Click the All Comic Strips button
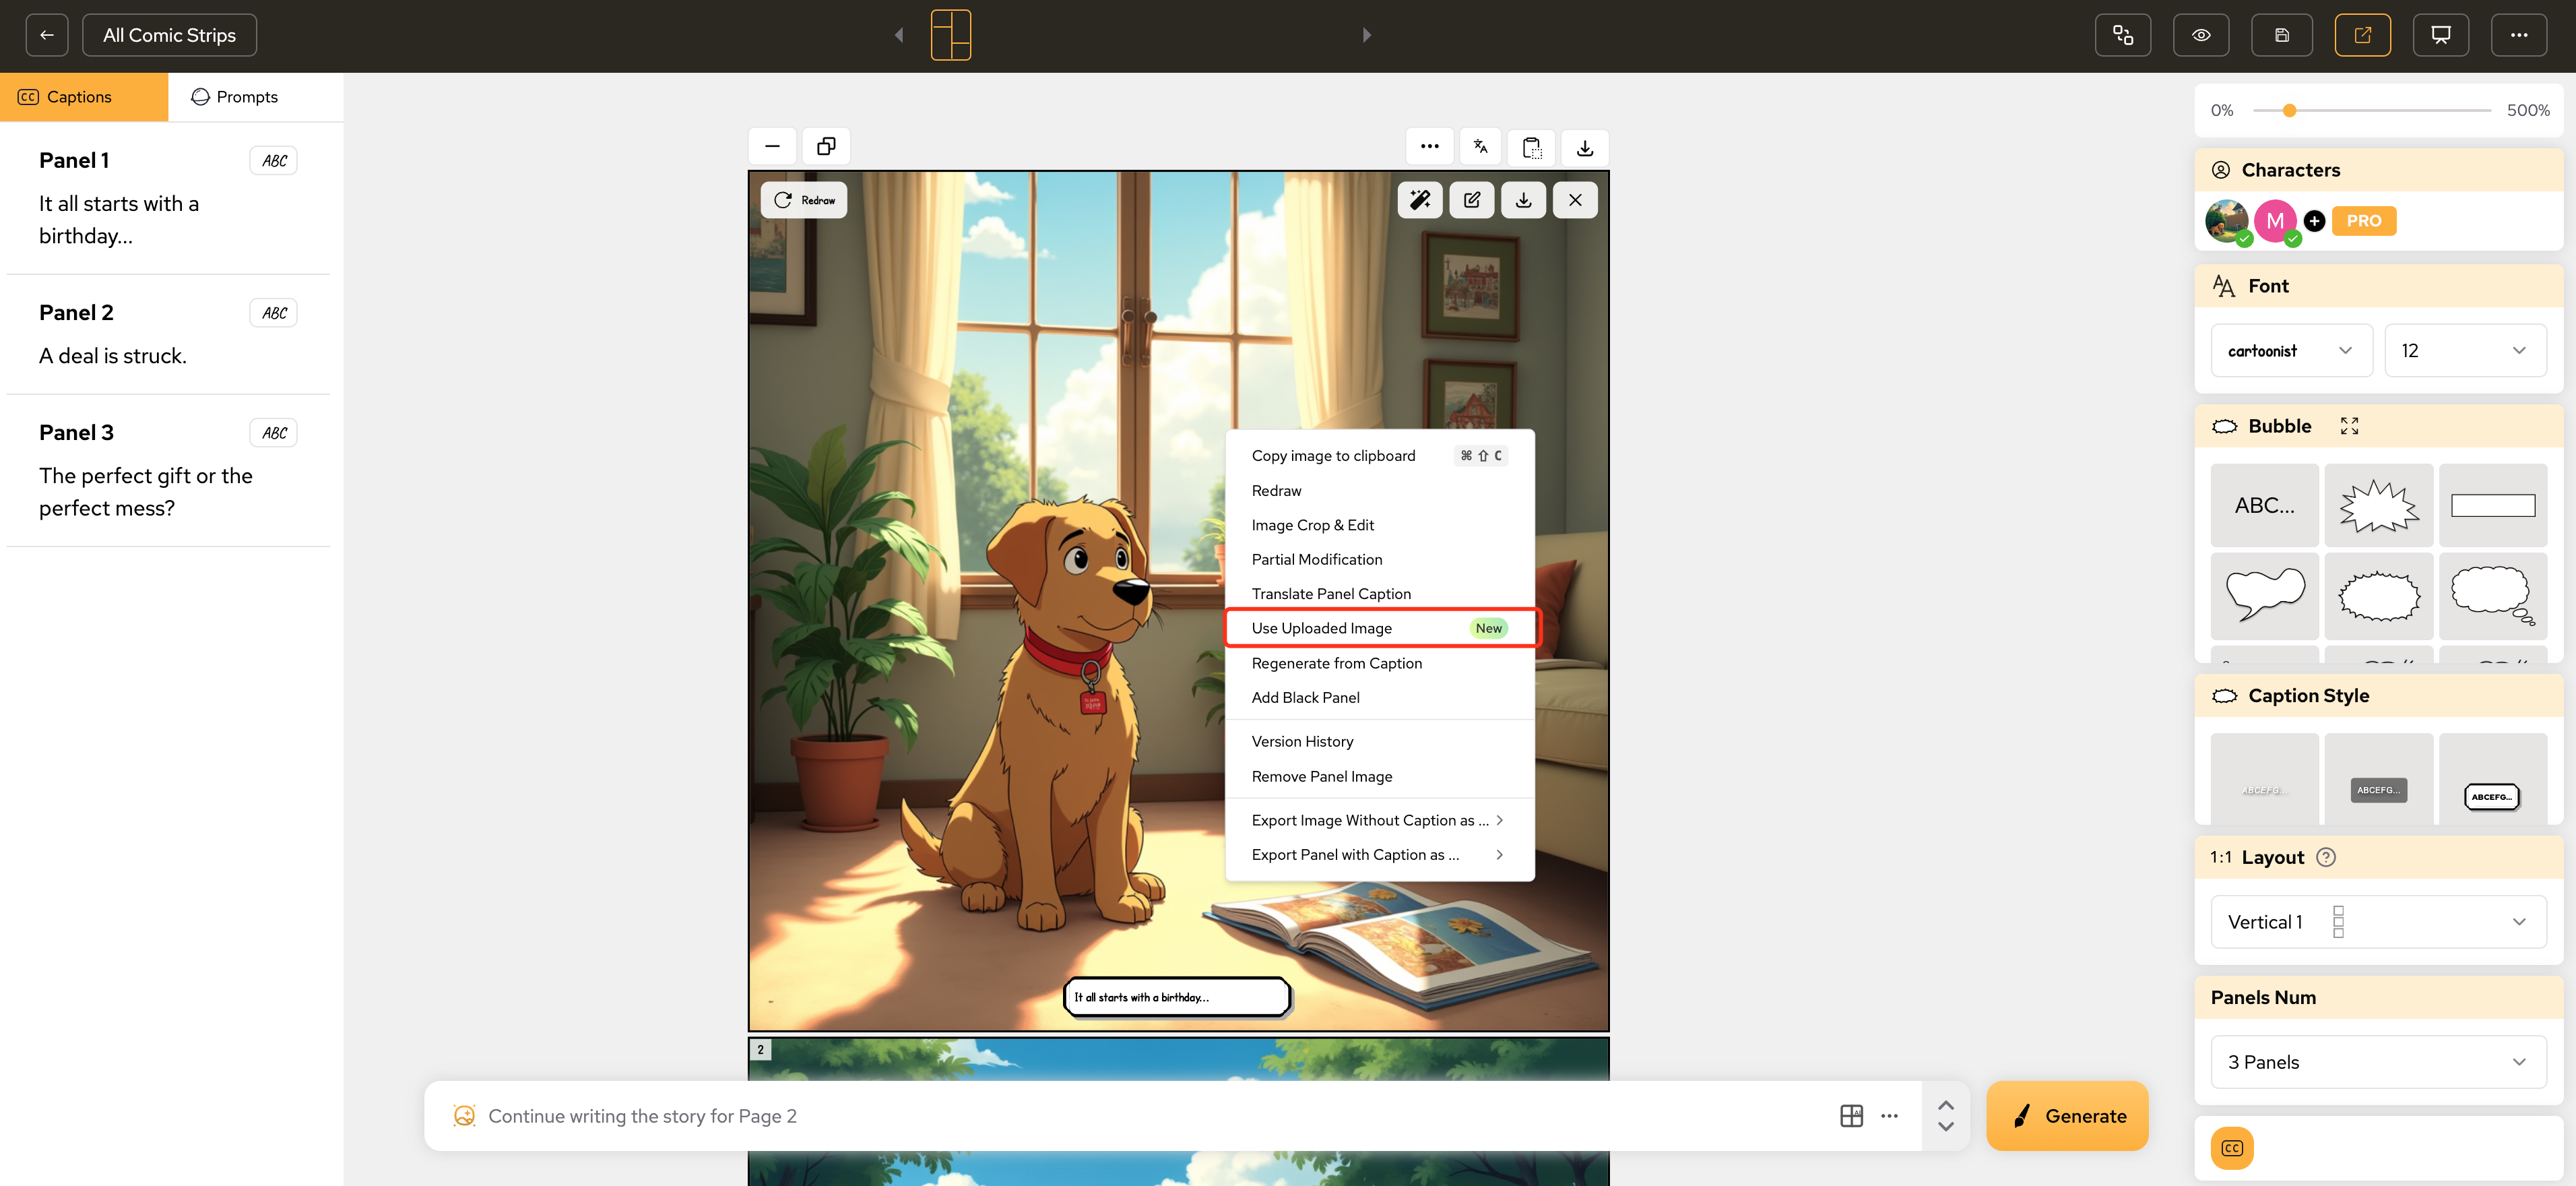 tap(169, 35)
